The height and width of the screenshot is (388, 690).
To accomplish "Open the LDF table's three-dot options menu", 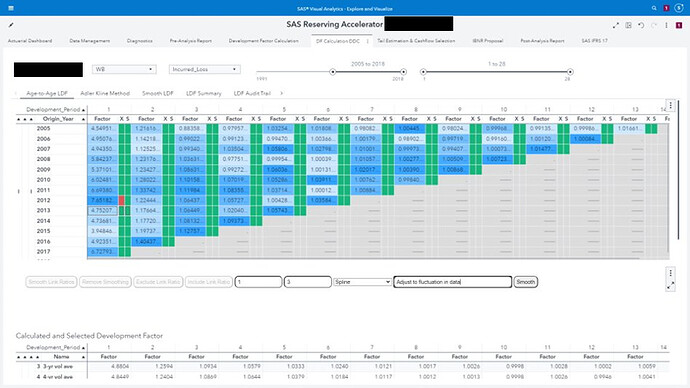I will [x=671, y=105].
